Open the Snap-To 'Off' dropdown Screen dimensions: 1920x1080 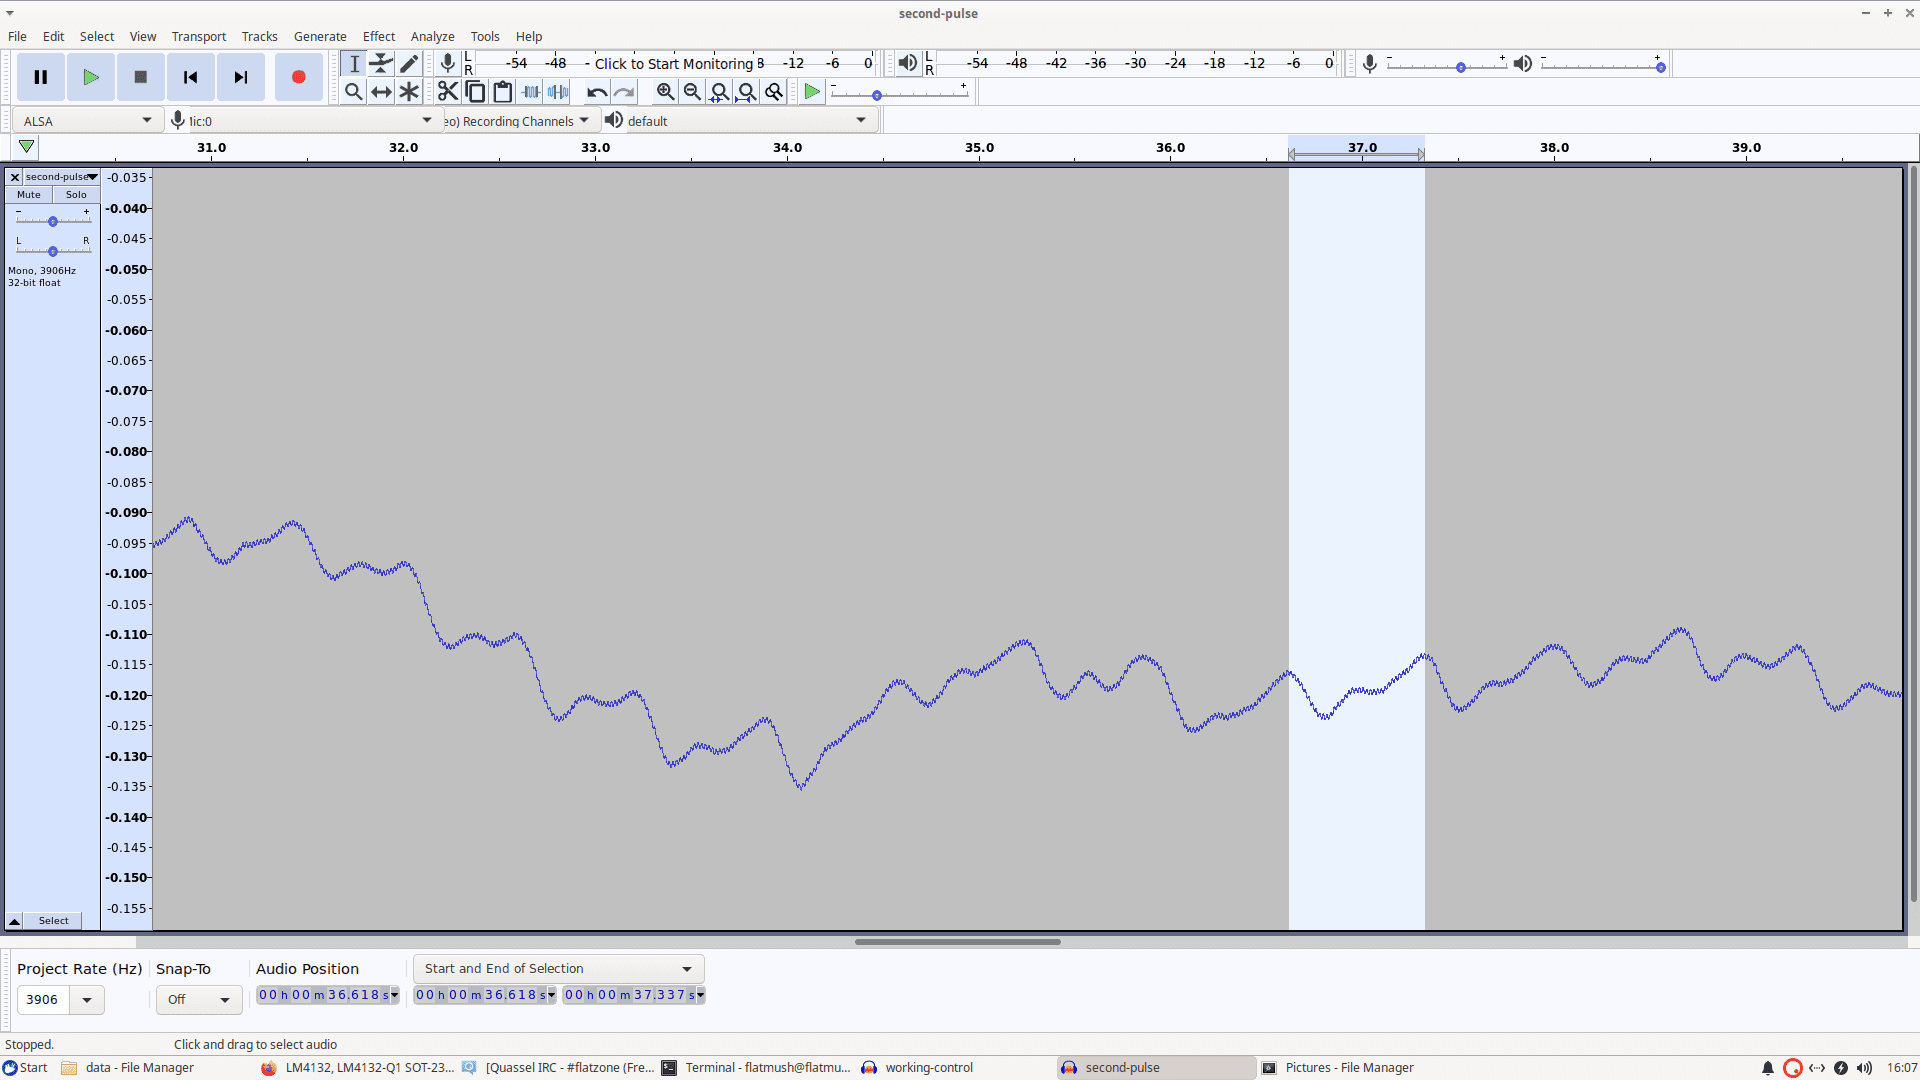(x=199, y=1000)
